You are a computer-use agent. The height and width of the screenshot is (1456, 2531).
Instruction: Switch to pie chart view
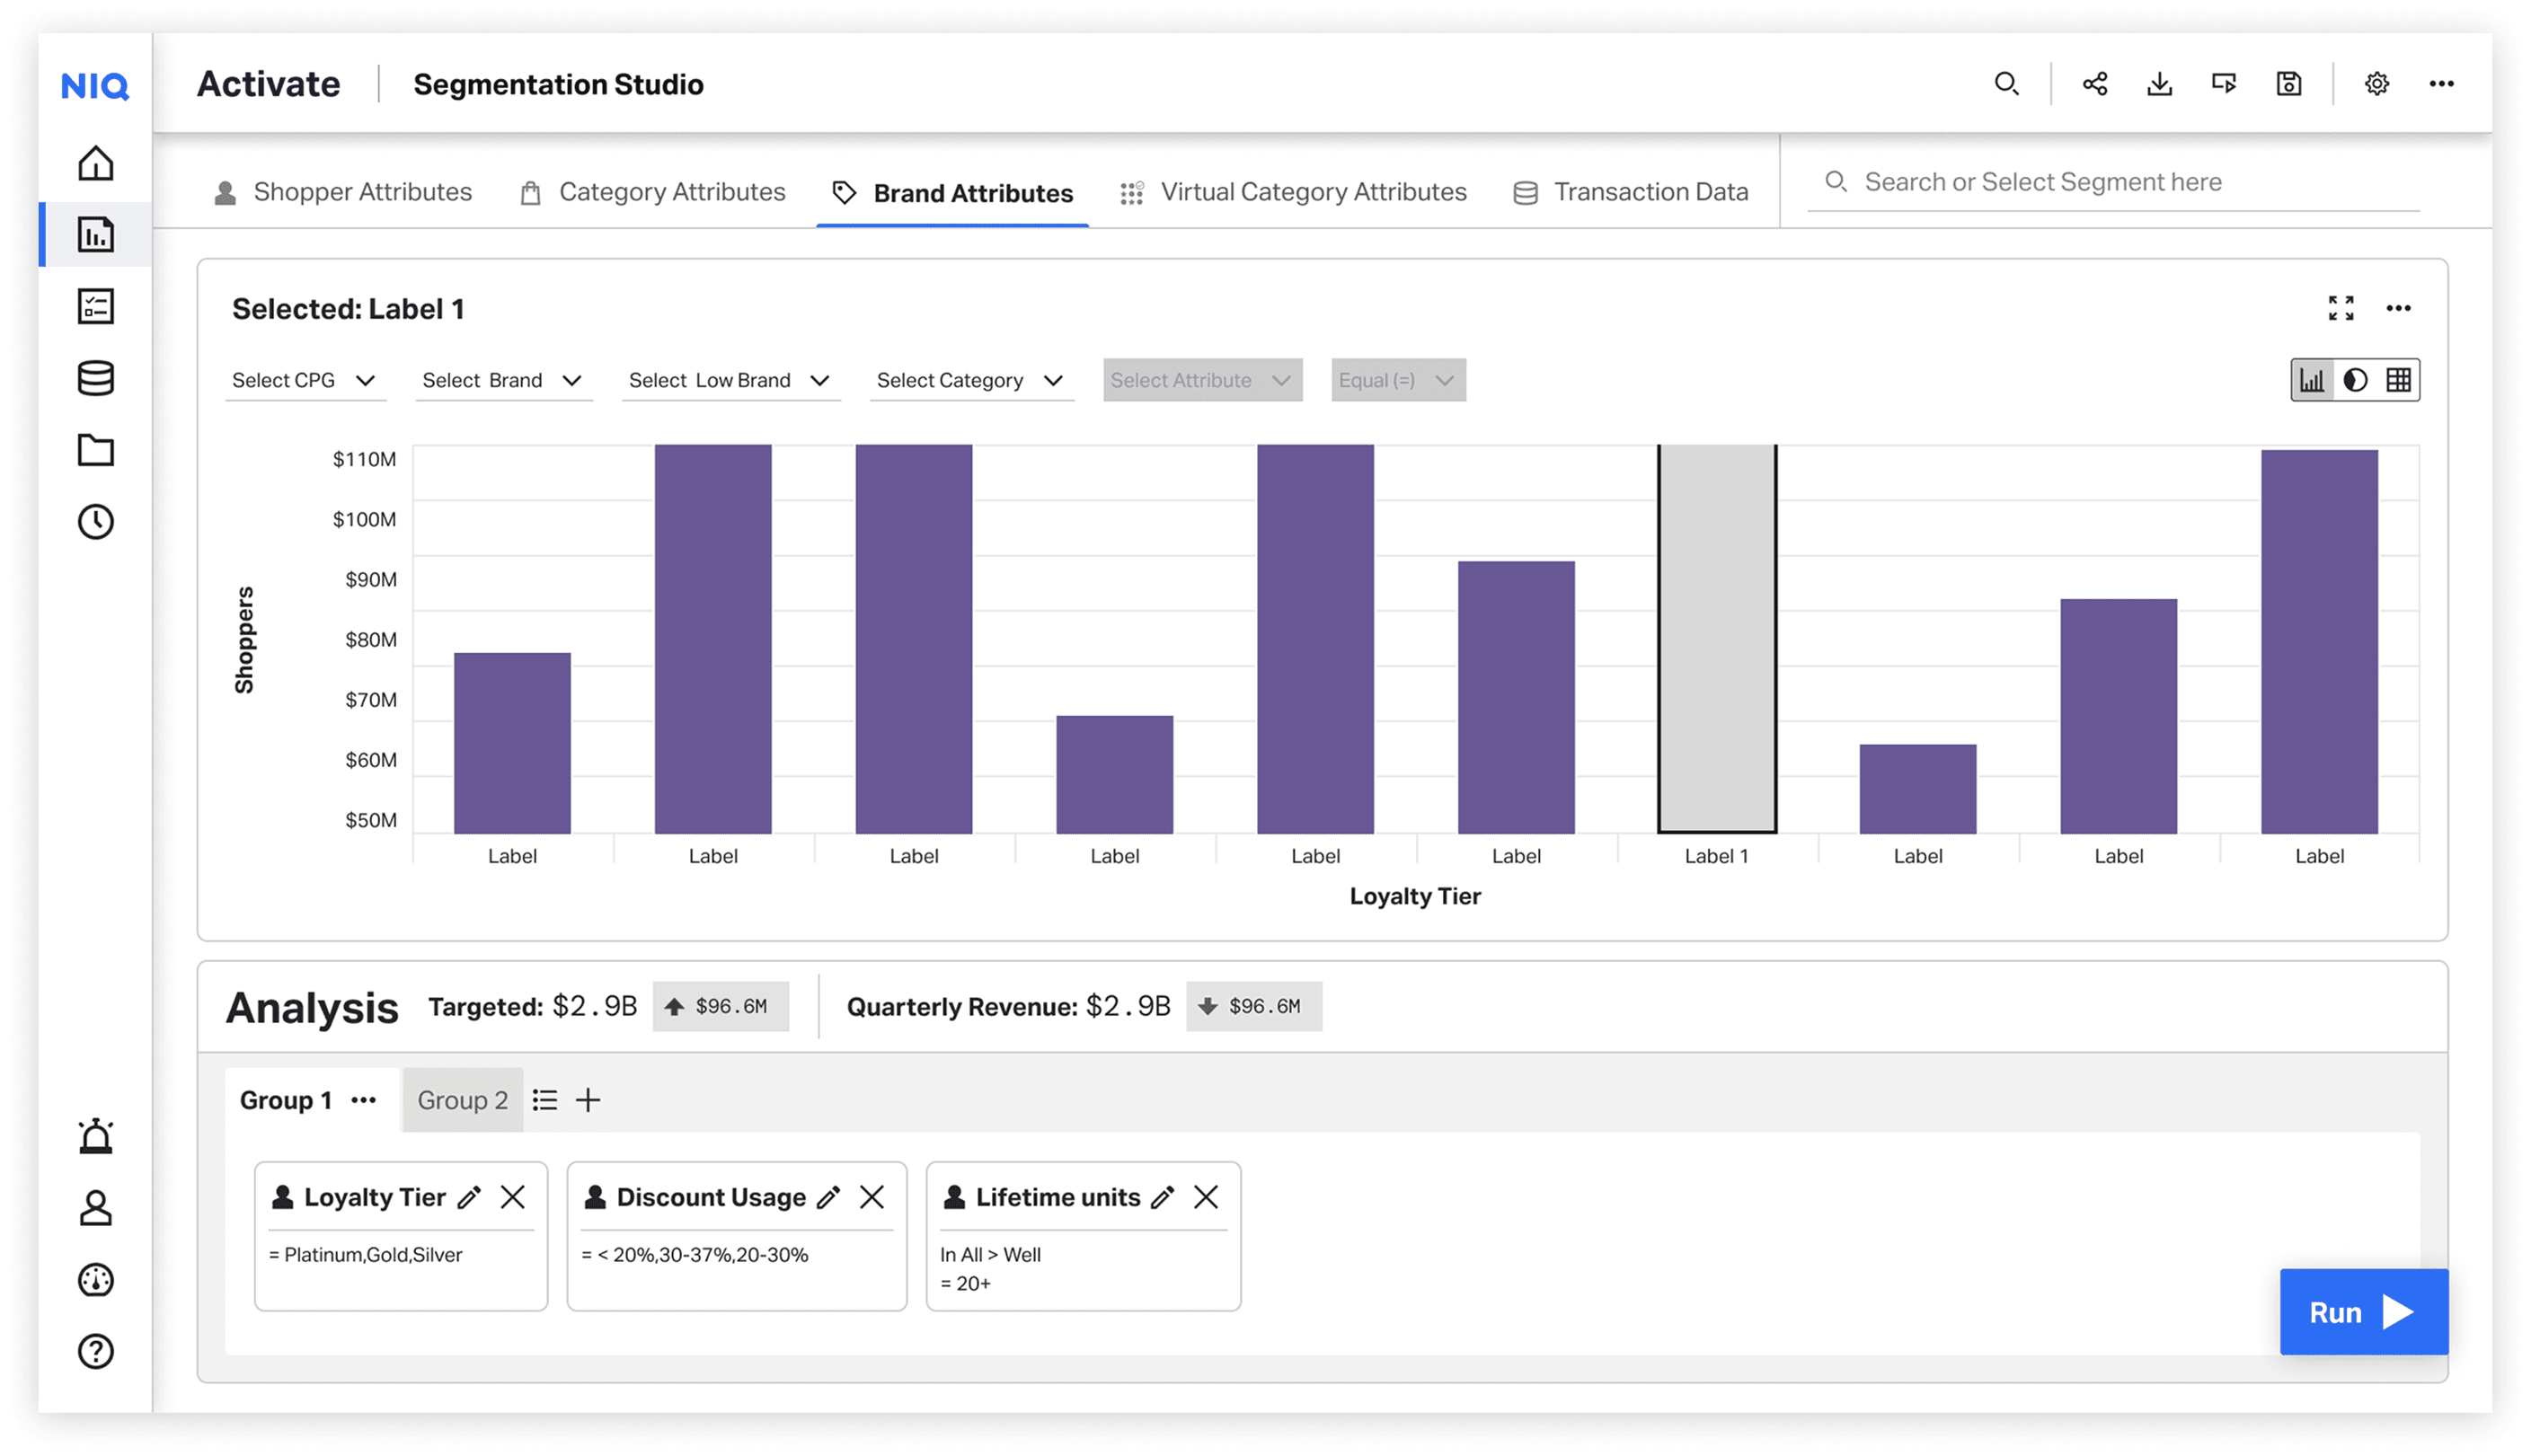pos(2355,380)
